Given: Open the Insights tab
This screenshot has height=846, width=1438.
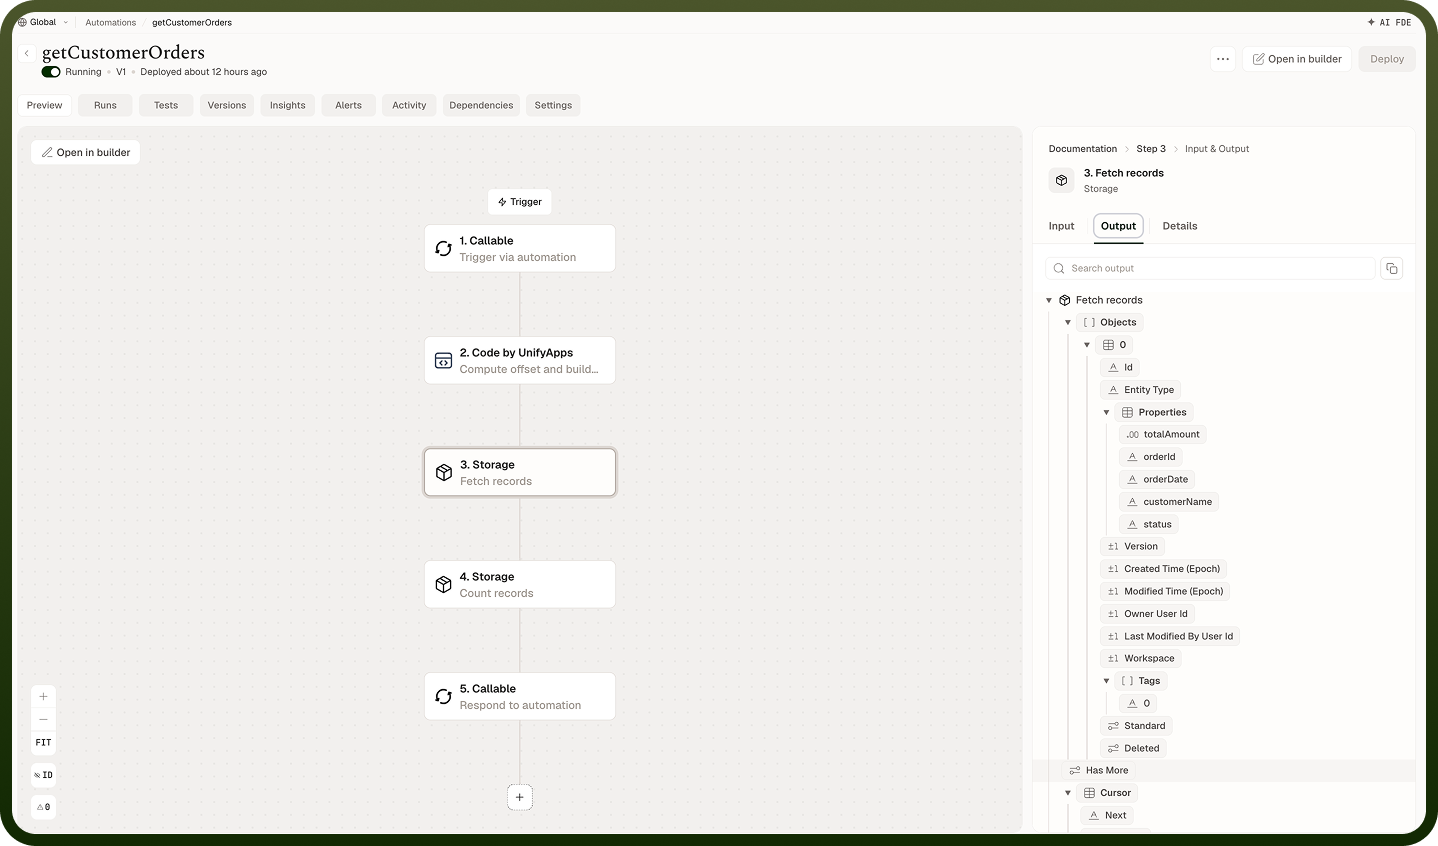Looking at the screenshot, I should [x=288, y=105].
